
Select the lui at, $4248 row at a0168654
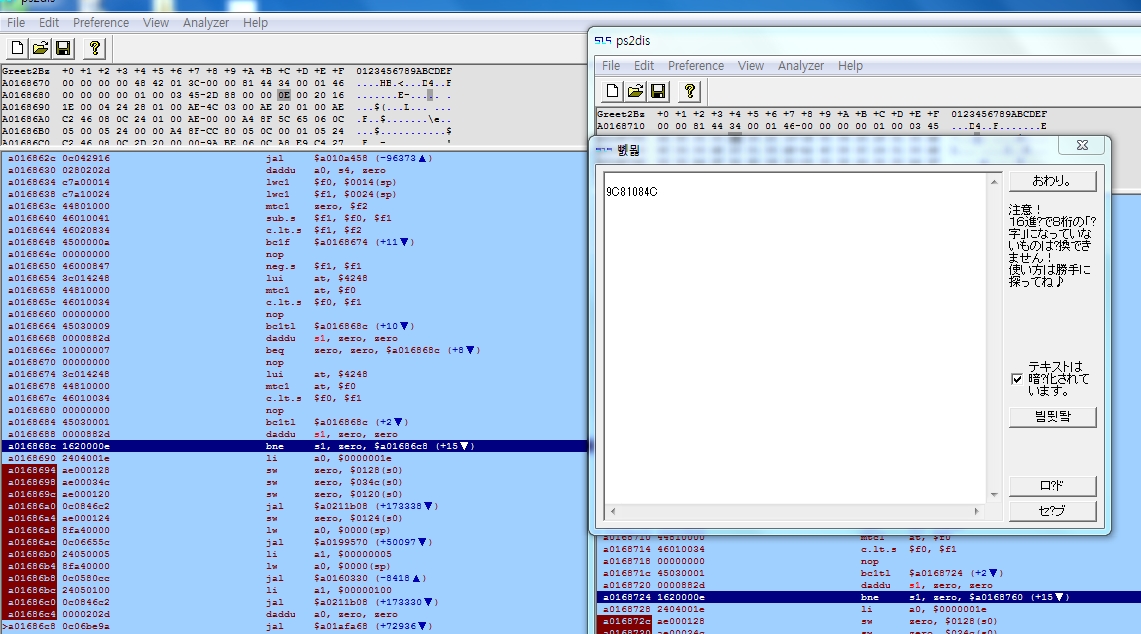point(294,278)
